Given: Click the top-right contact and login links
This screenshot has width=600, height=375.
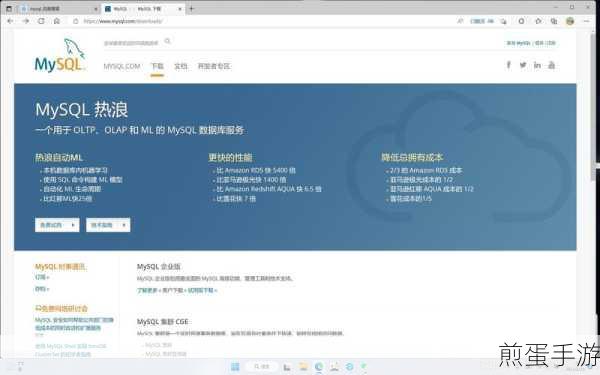Looking at the screenshot, I should (531, 43).
